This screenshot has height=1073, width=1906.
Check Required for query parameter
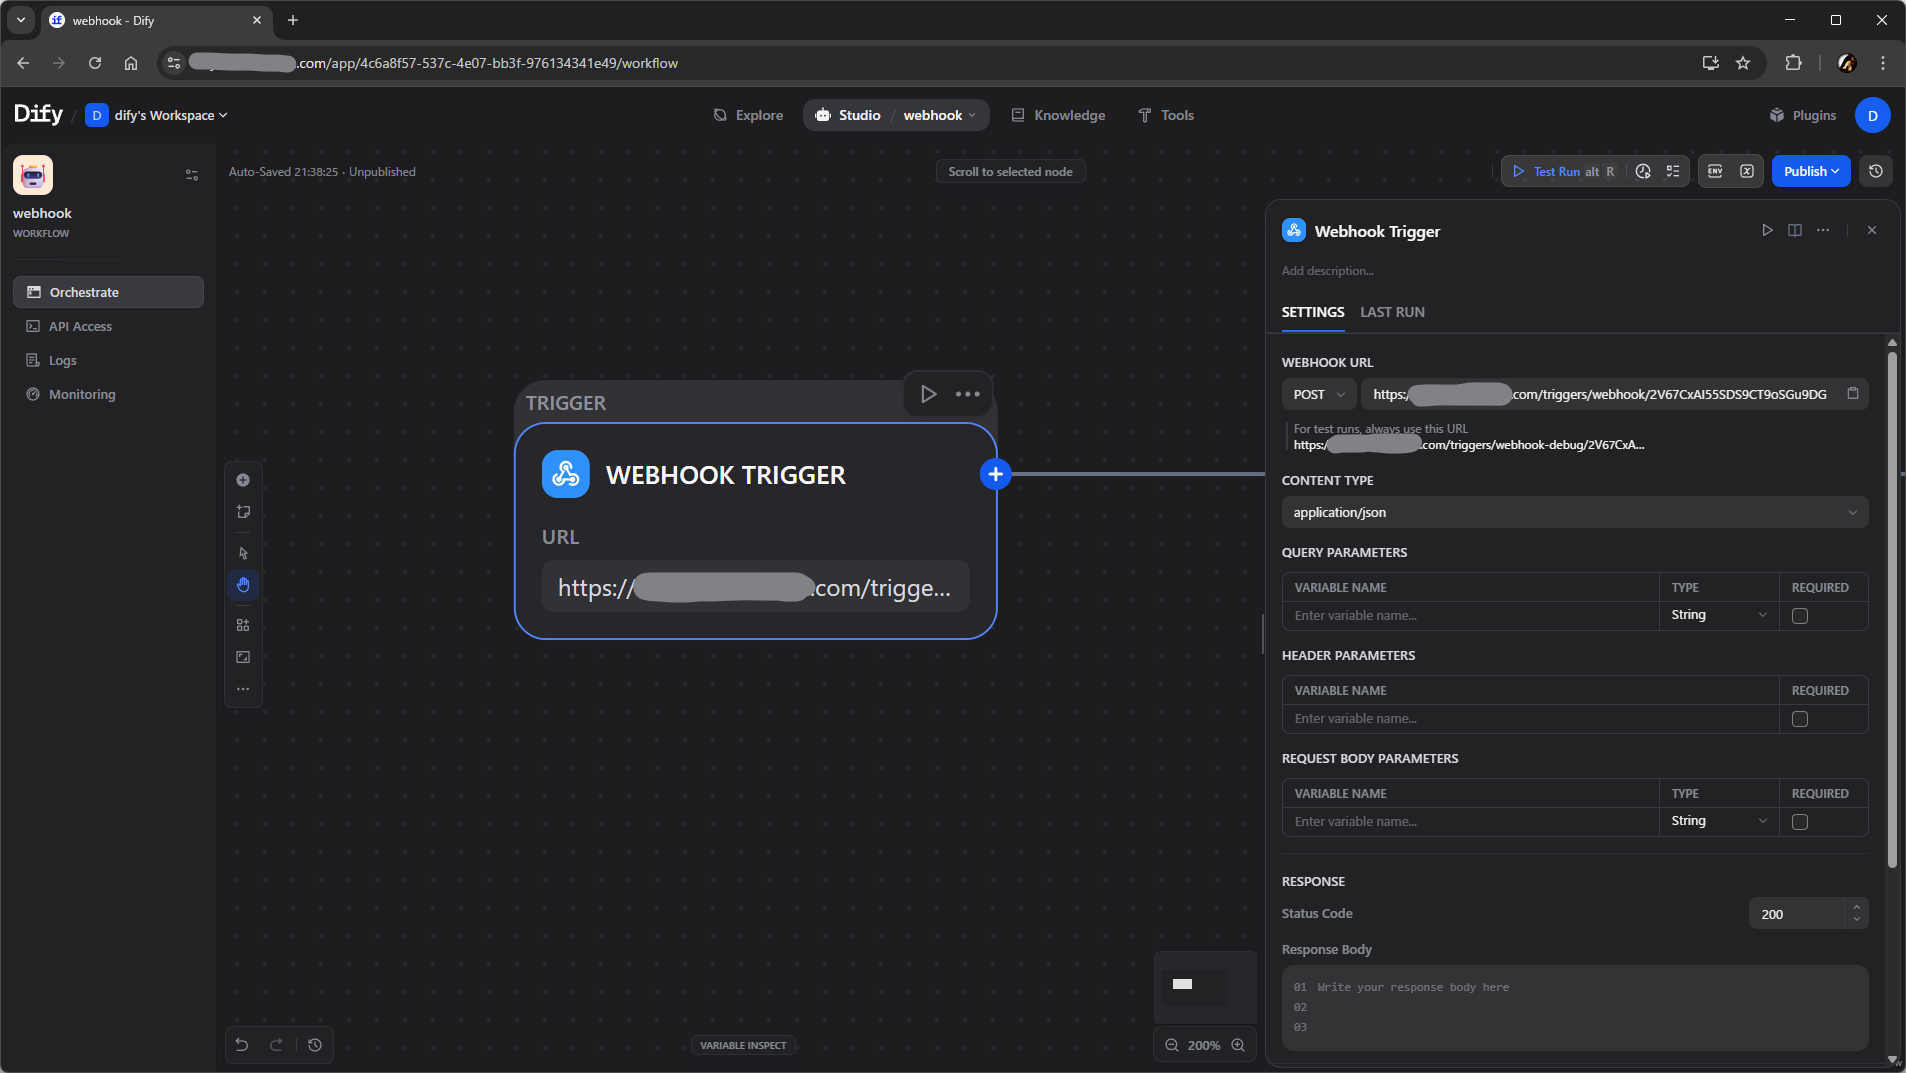[x=1800, y=616]
